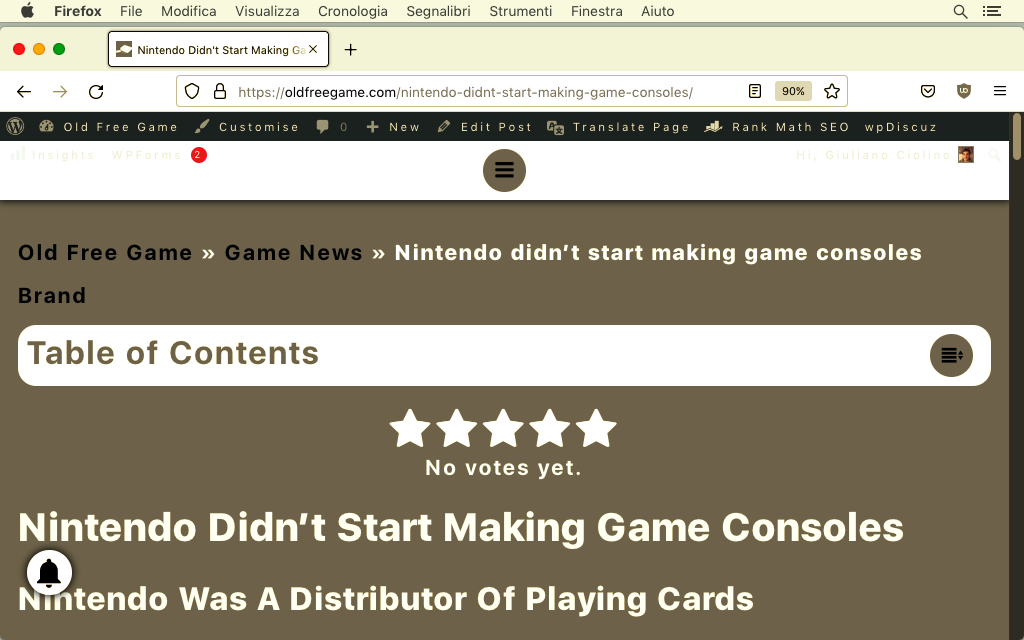Click the user avatar thumbnail
Viewport: 1024px width, 640px height.
coord(966,155)
